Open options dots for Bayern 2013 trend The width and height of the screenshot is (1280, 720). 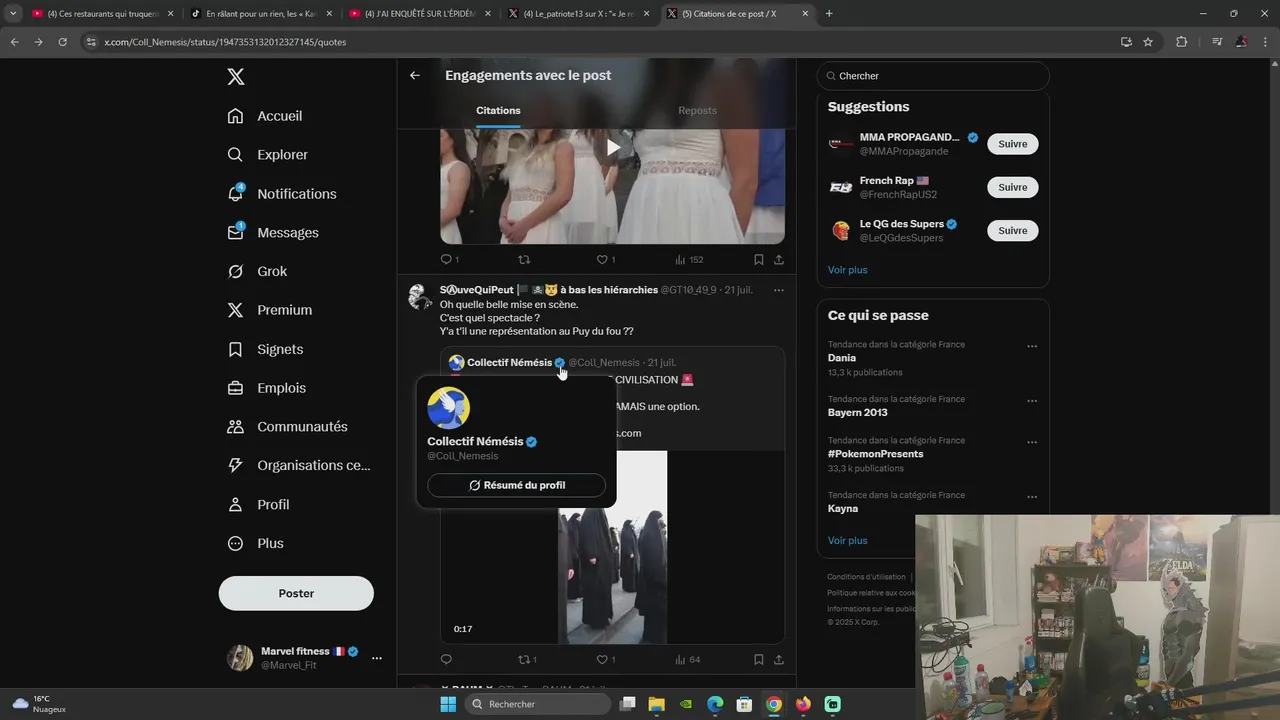(1032, 401)
